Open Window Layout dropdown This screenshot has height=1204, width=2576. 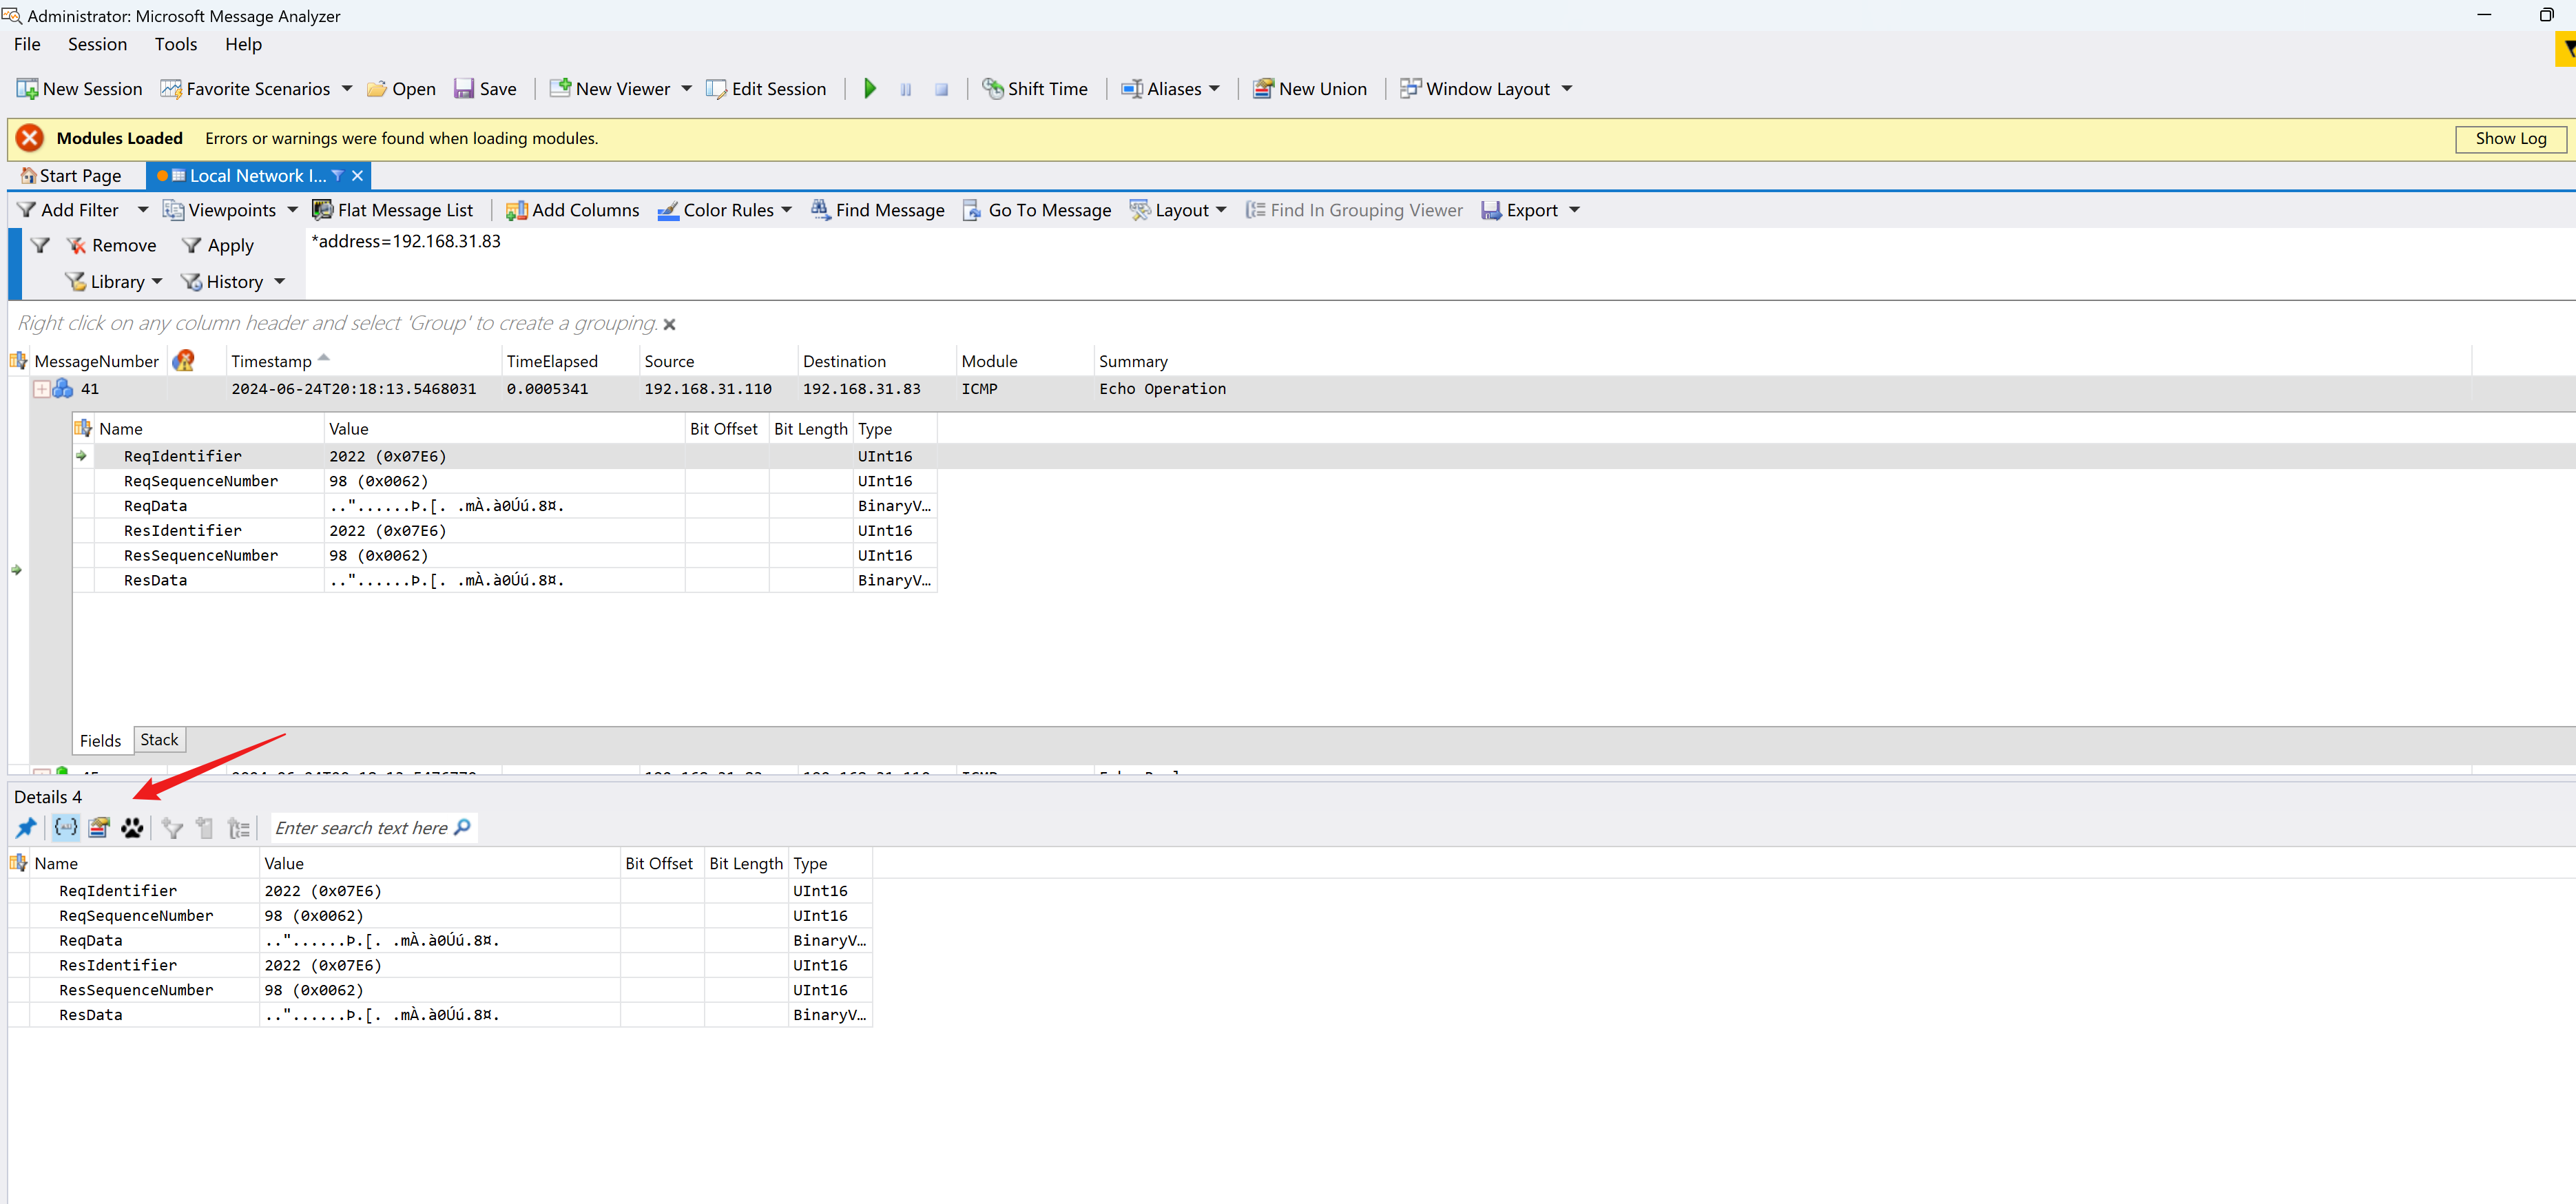tap(1486, 89)
